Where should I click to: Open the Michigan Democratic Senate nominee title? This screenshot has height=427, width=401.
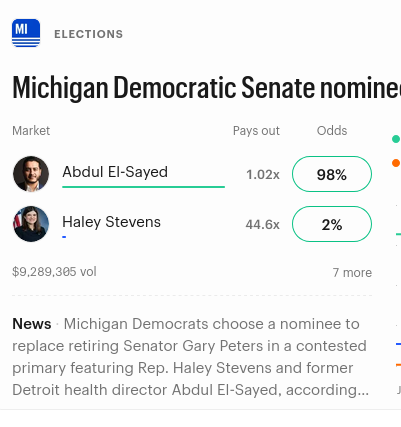206,88
